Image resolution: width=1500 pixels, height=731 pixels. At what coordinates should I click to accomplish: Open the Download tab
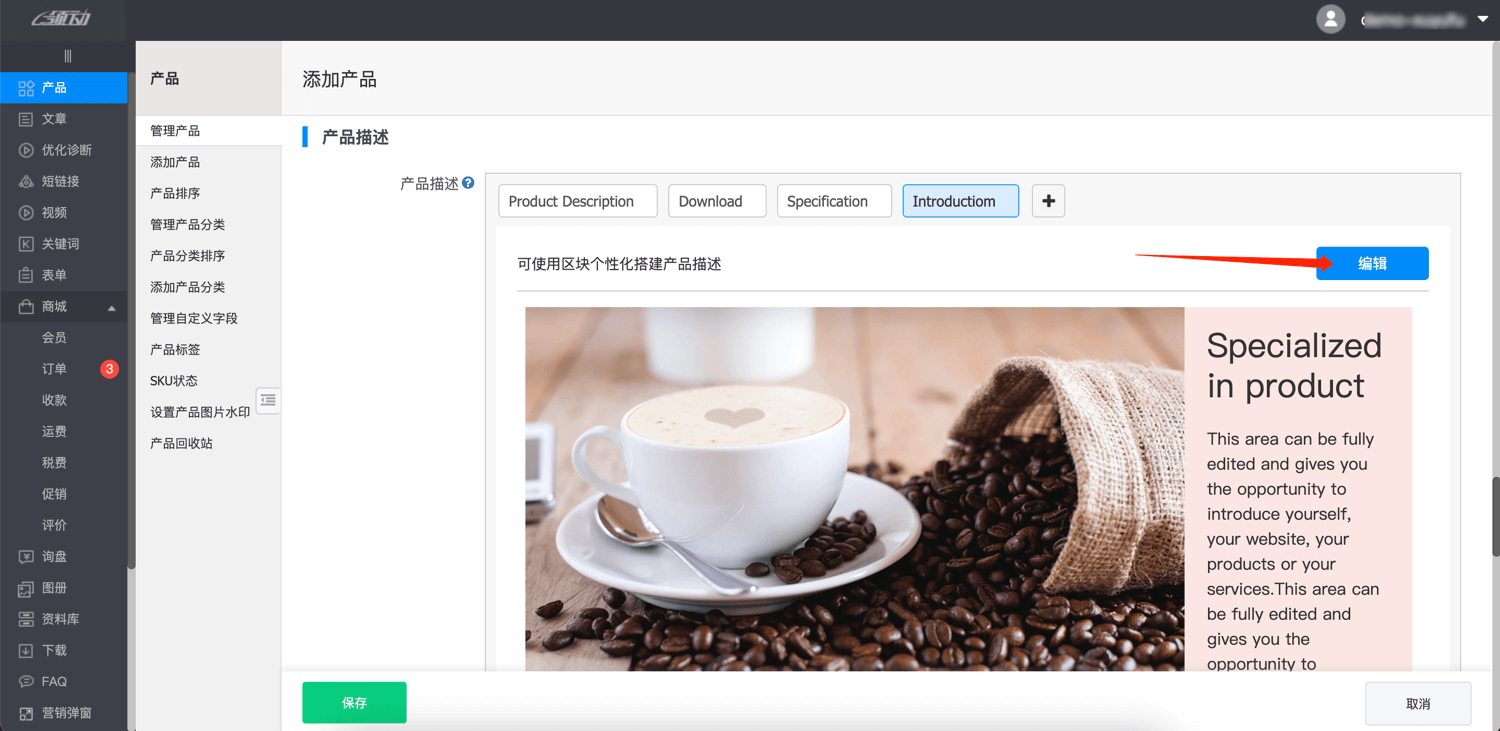716,201
